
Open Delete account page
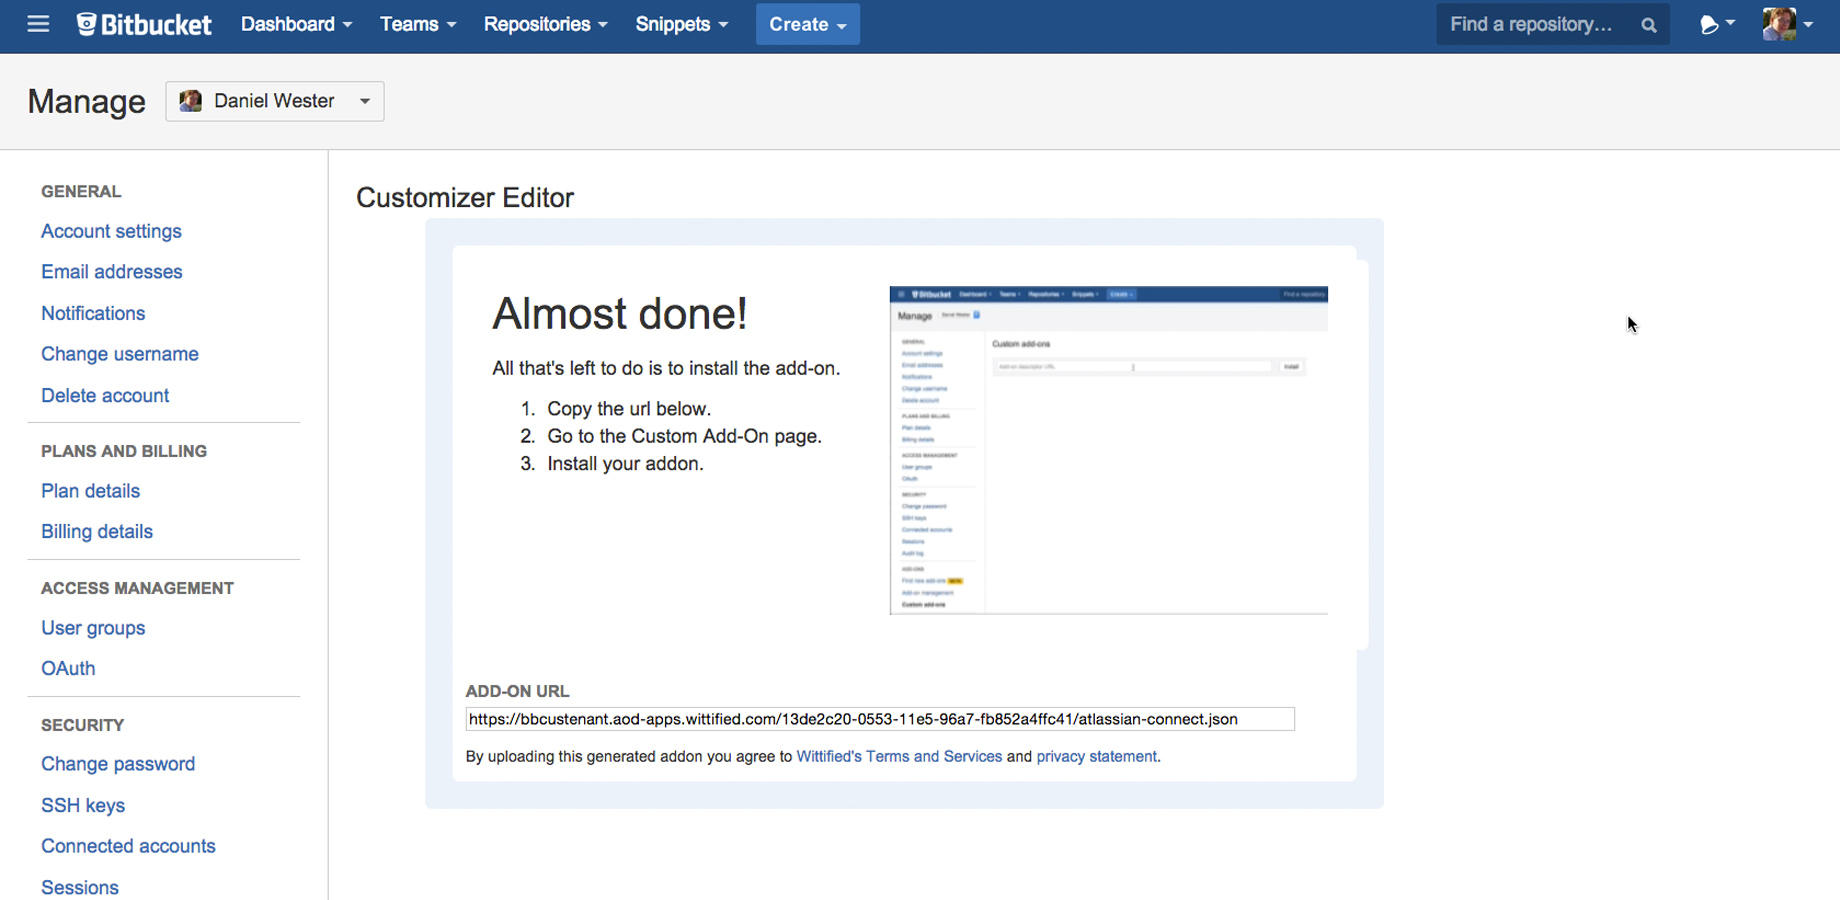[x=105, y=395]
